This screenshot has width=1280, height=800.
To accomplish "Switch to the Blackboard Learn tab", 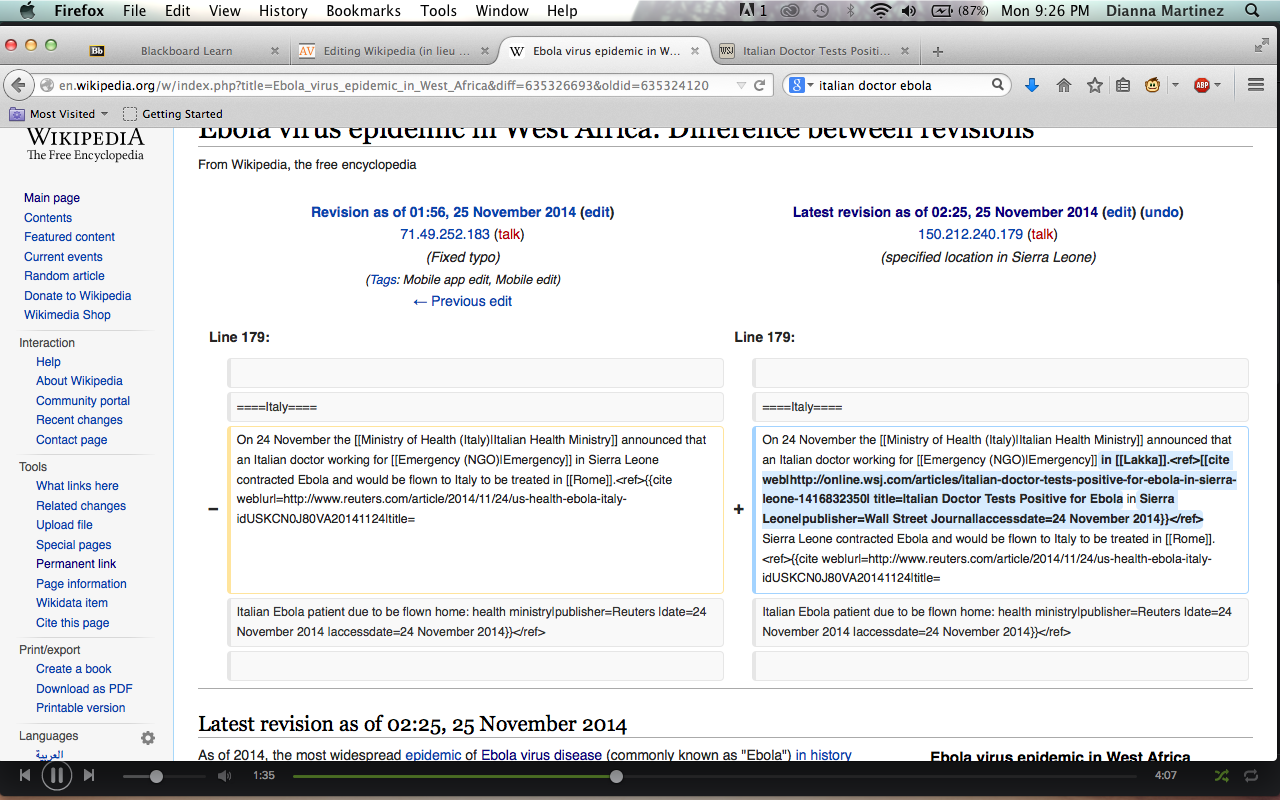I will (x=186, y=51).
